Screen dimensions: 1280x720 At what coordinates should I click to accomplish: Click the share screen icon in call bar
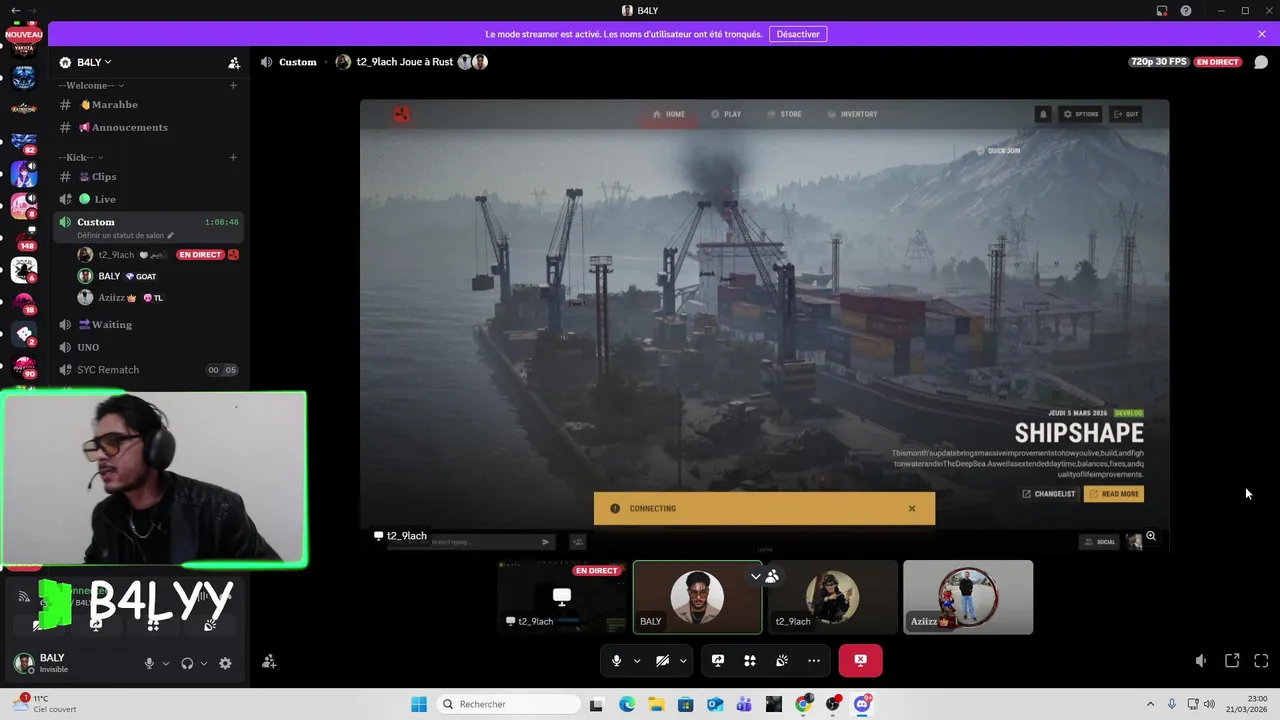718,661
